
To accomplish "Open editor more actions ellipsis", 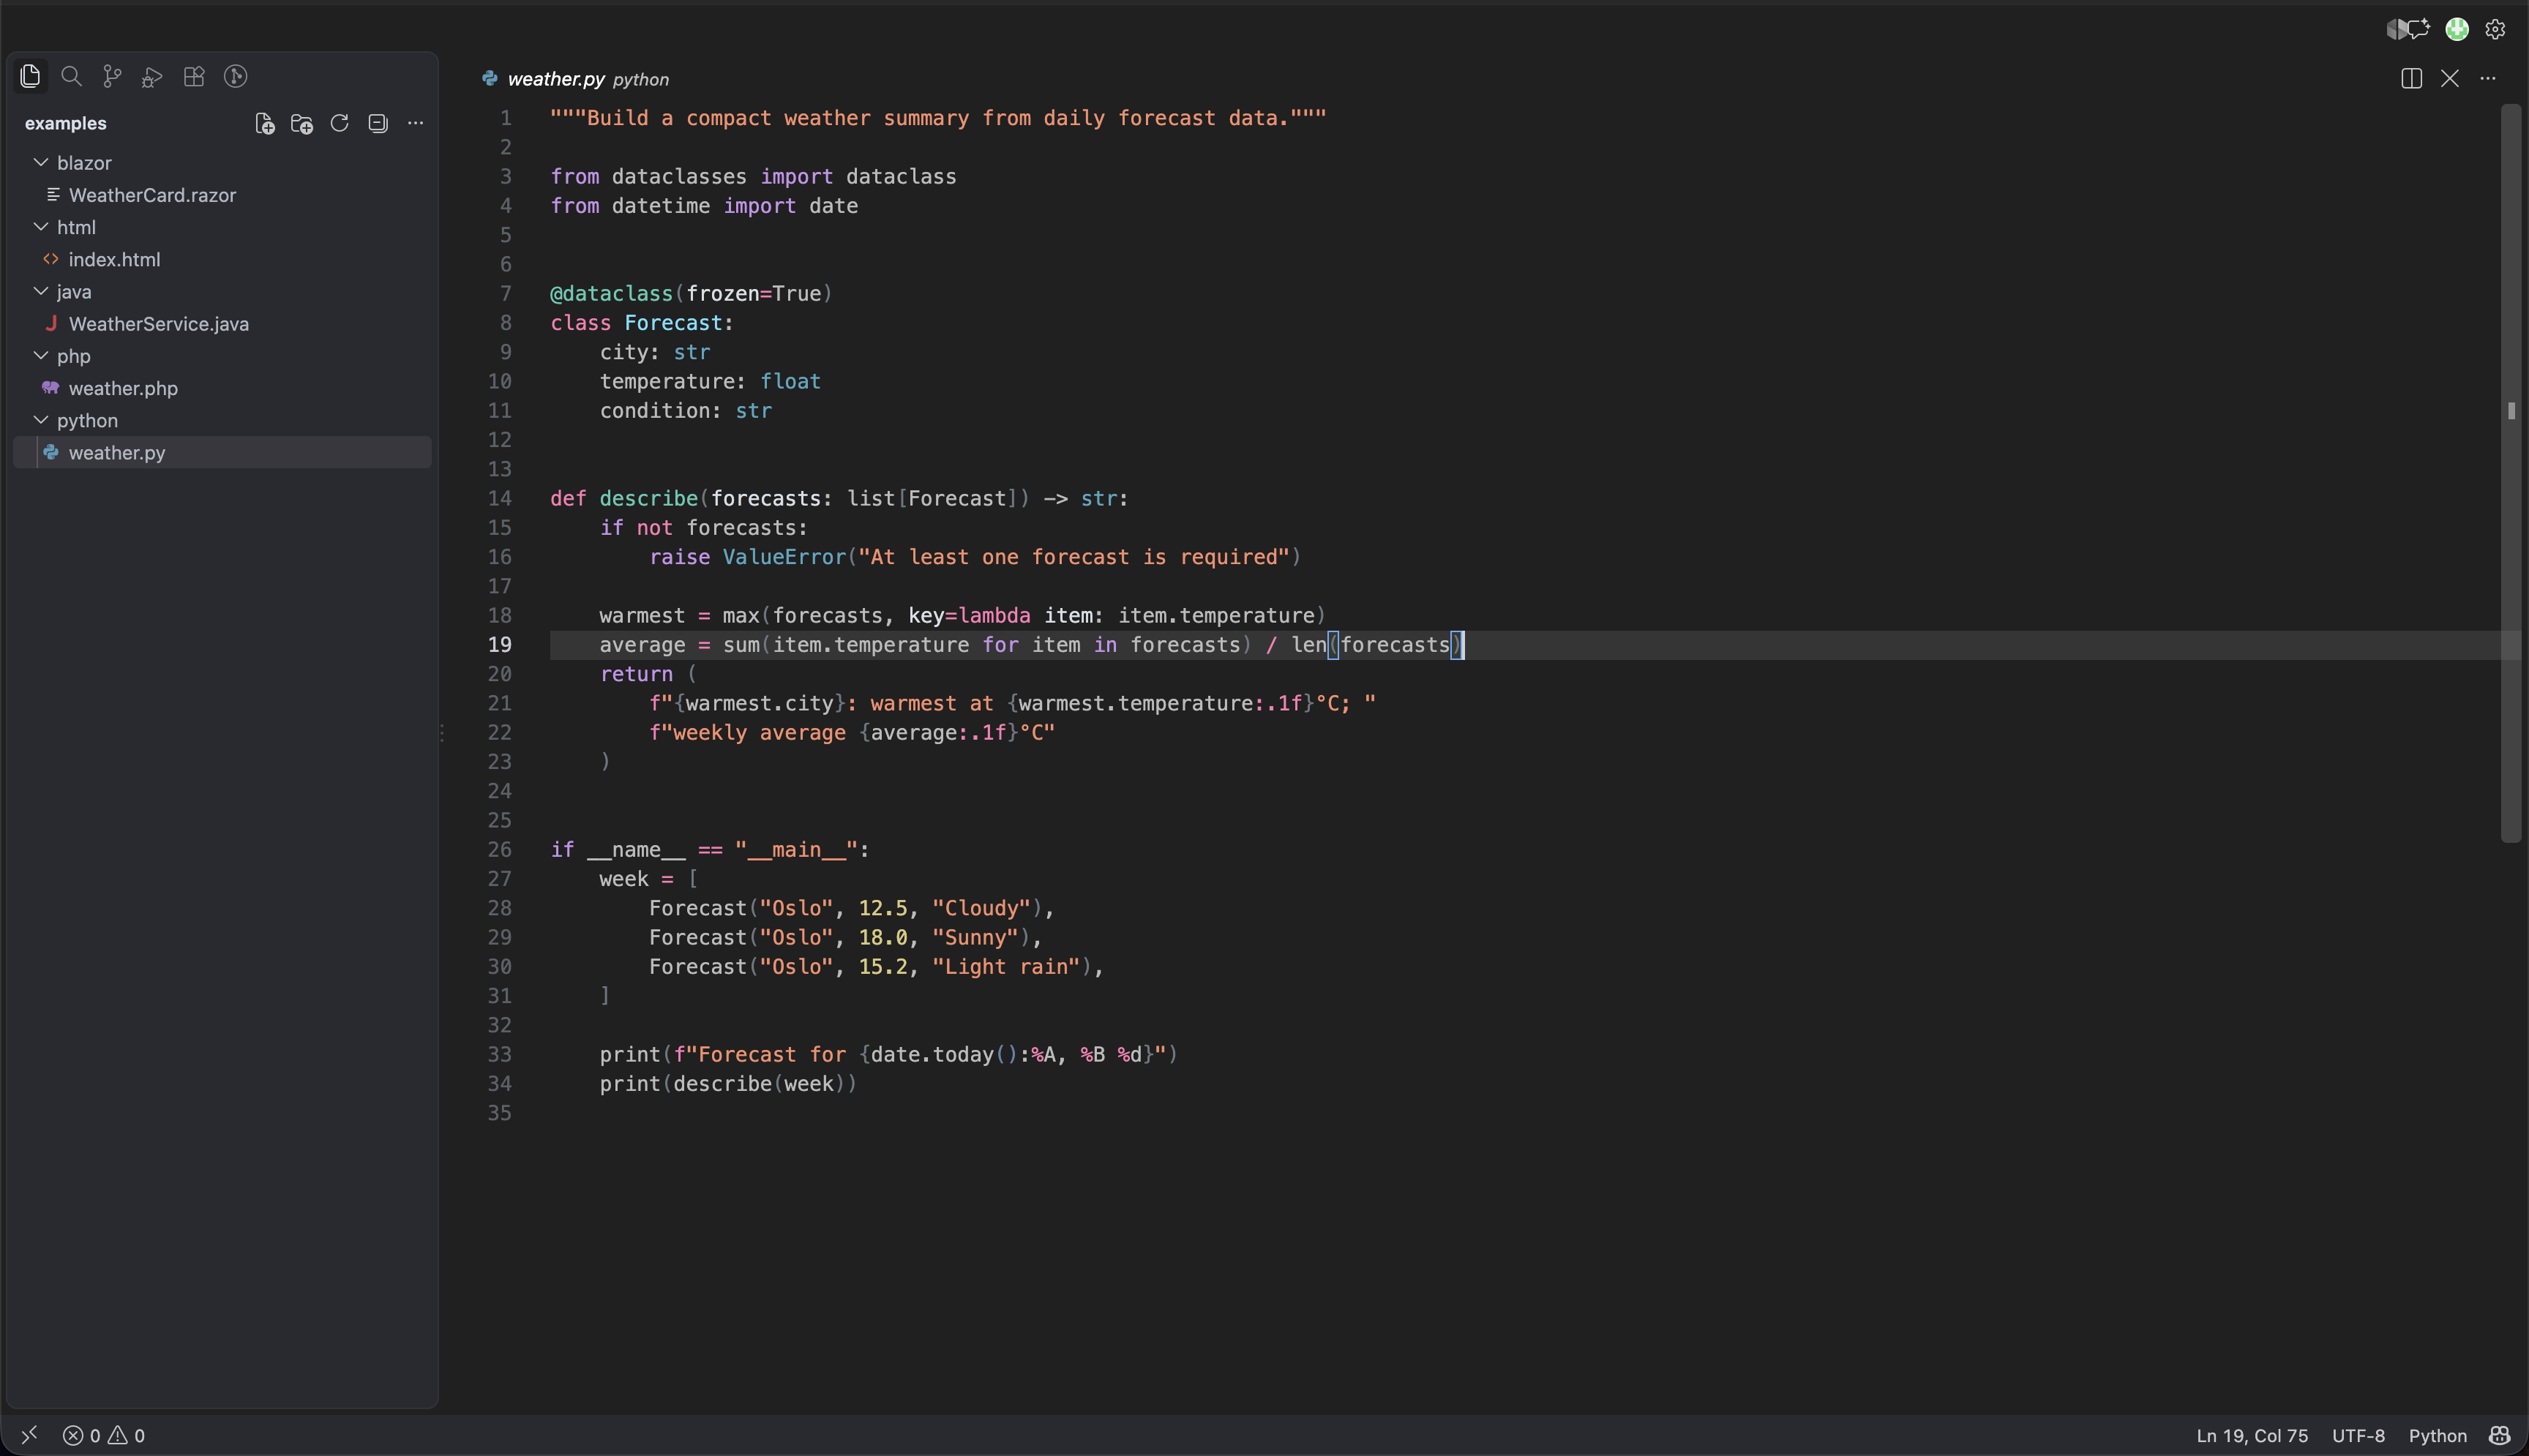I will [2488, 78].
